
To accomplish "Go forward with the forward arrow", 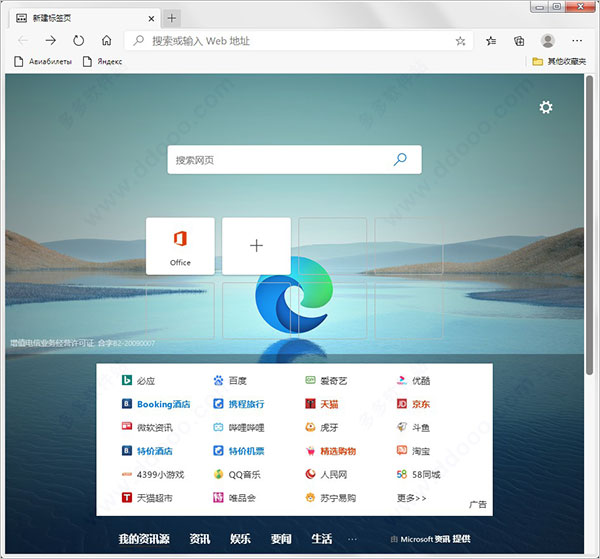I will 51,40.
